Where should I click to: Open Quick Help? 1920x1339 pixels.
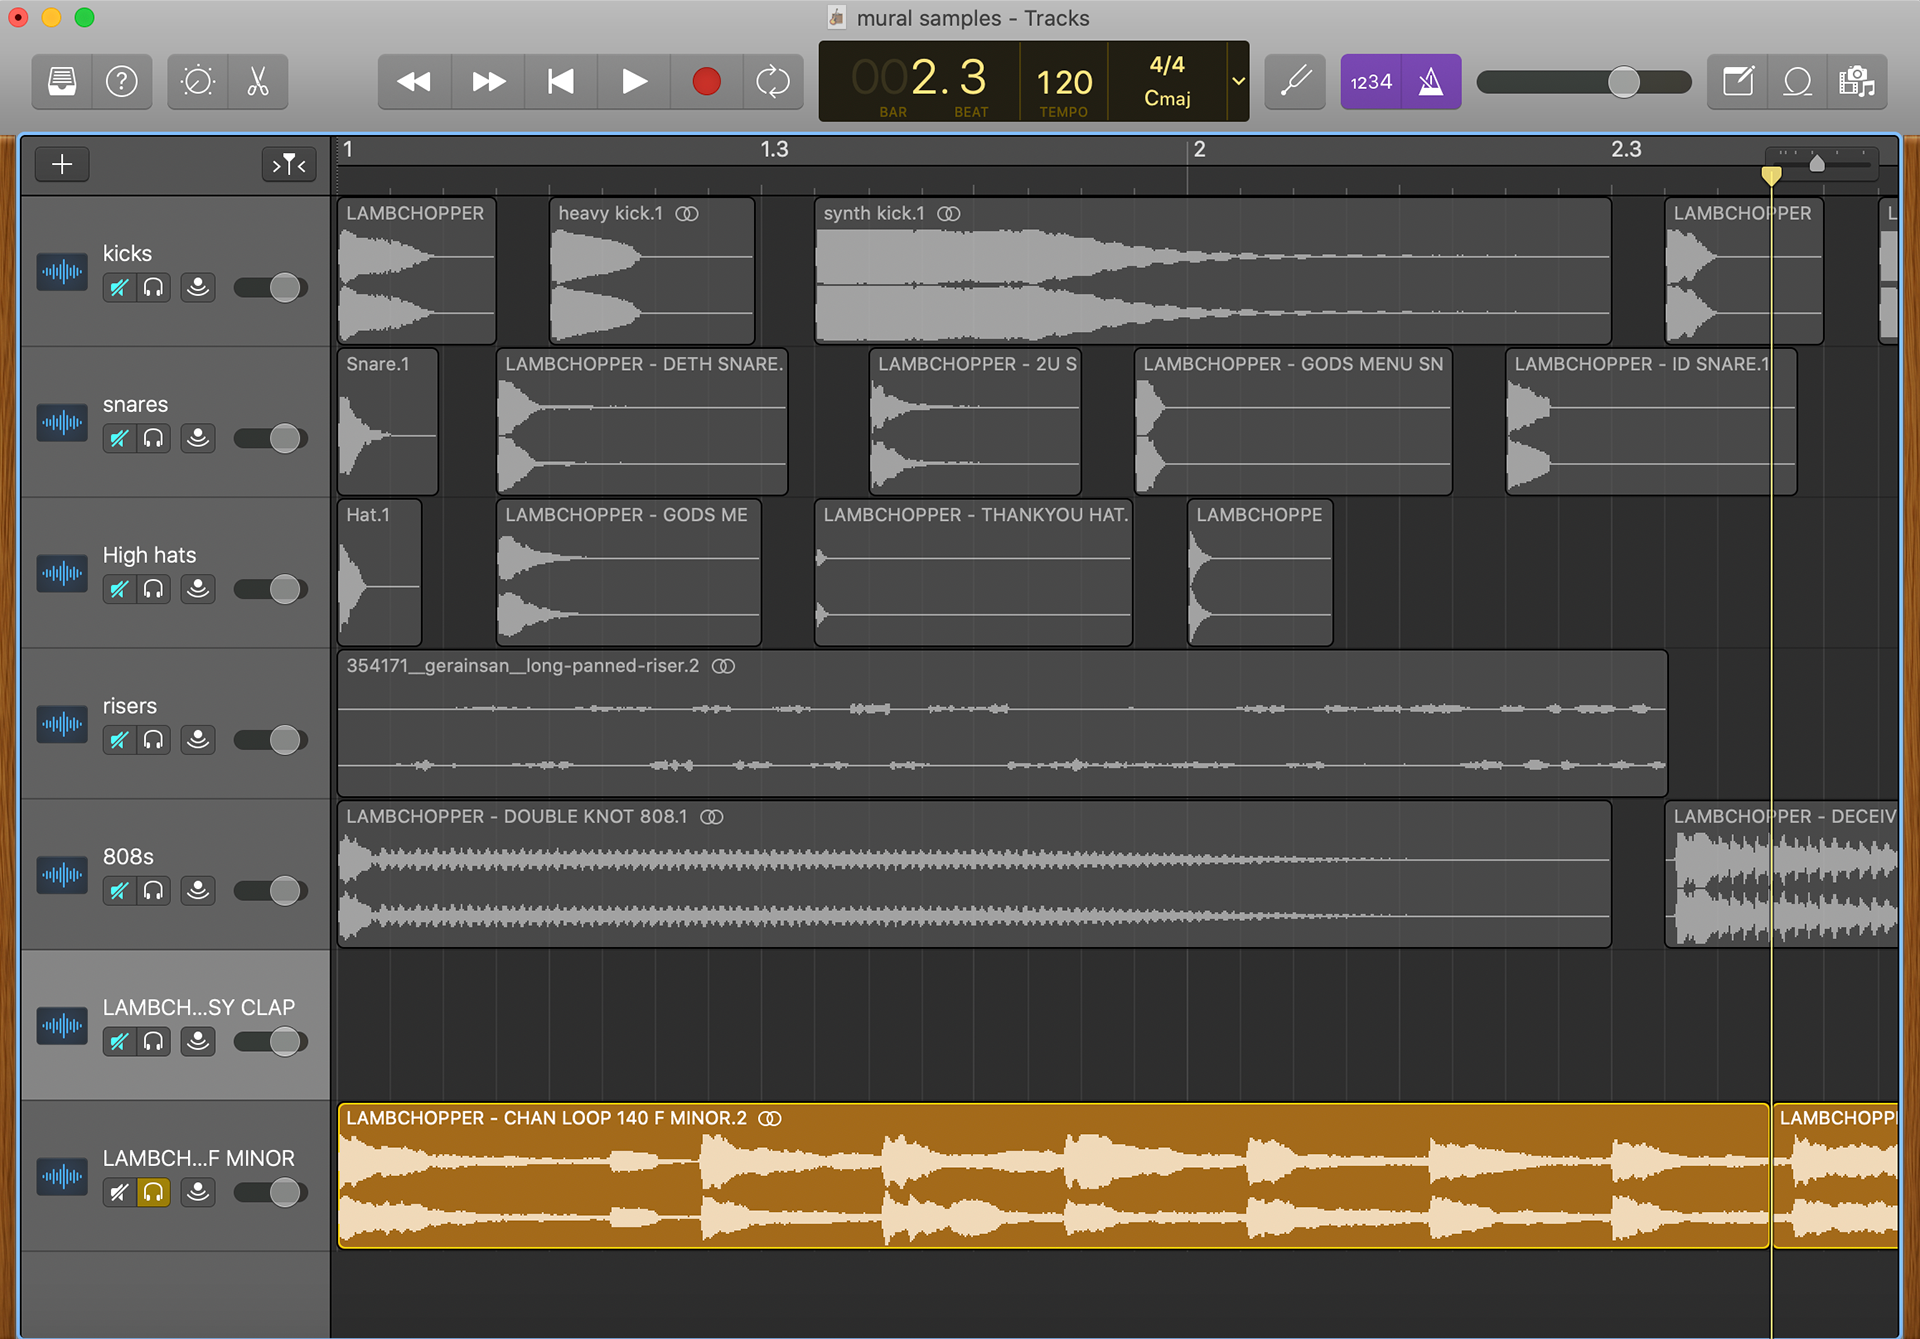point(122,81)
